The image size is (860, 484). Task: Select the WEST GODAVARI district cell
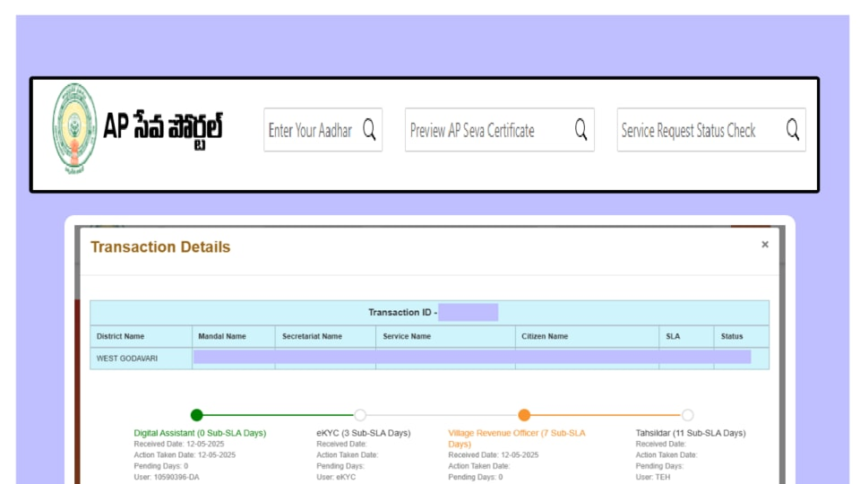coord(127,357)
